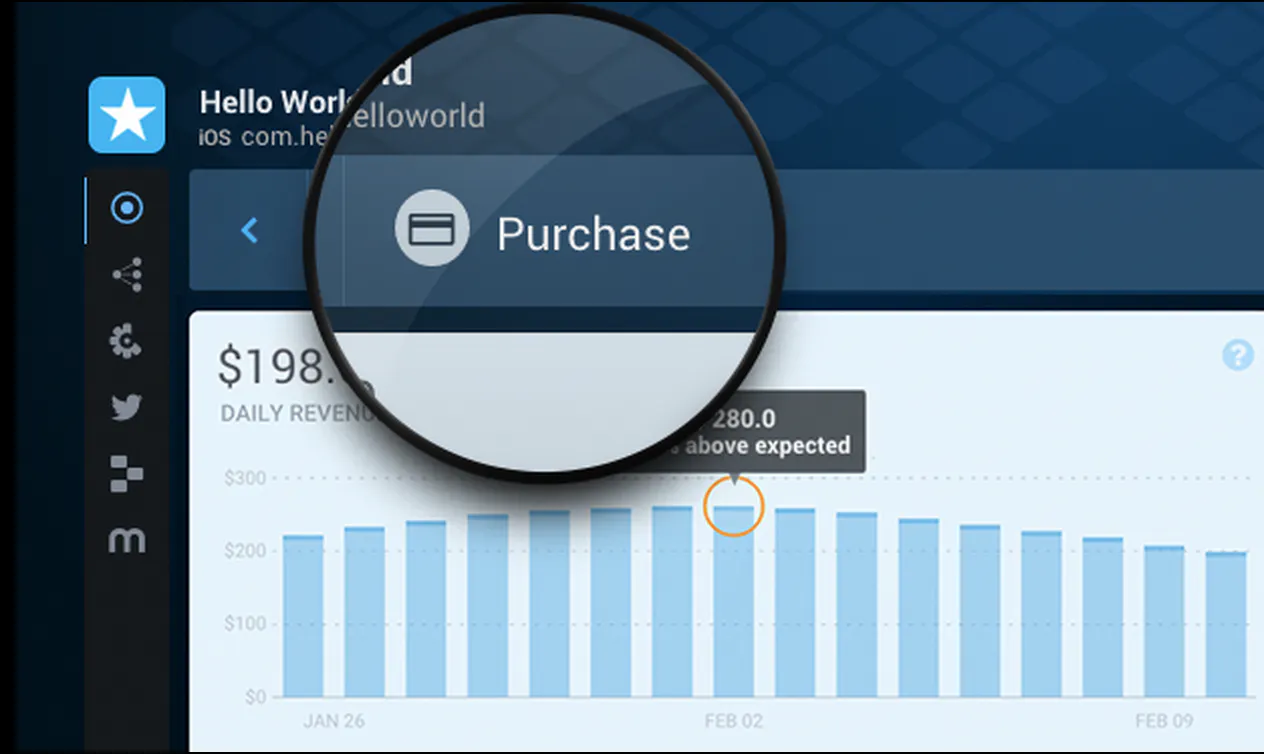Image resolution: width=1264 pixels, height=754 pixels.
Task: Open the letter m sidebar icon
Action: pyautogui.click(x=127, y=541)
